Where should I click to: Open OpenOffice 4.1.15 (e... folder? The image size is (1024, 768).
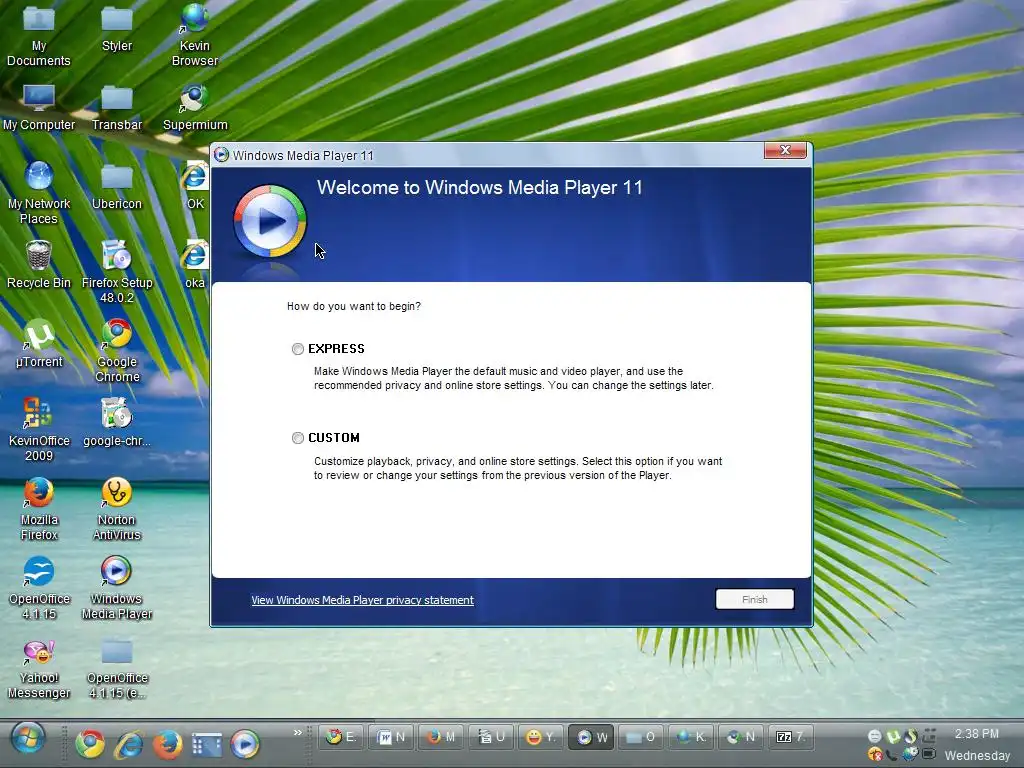click(117, 667)
